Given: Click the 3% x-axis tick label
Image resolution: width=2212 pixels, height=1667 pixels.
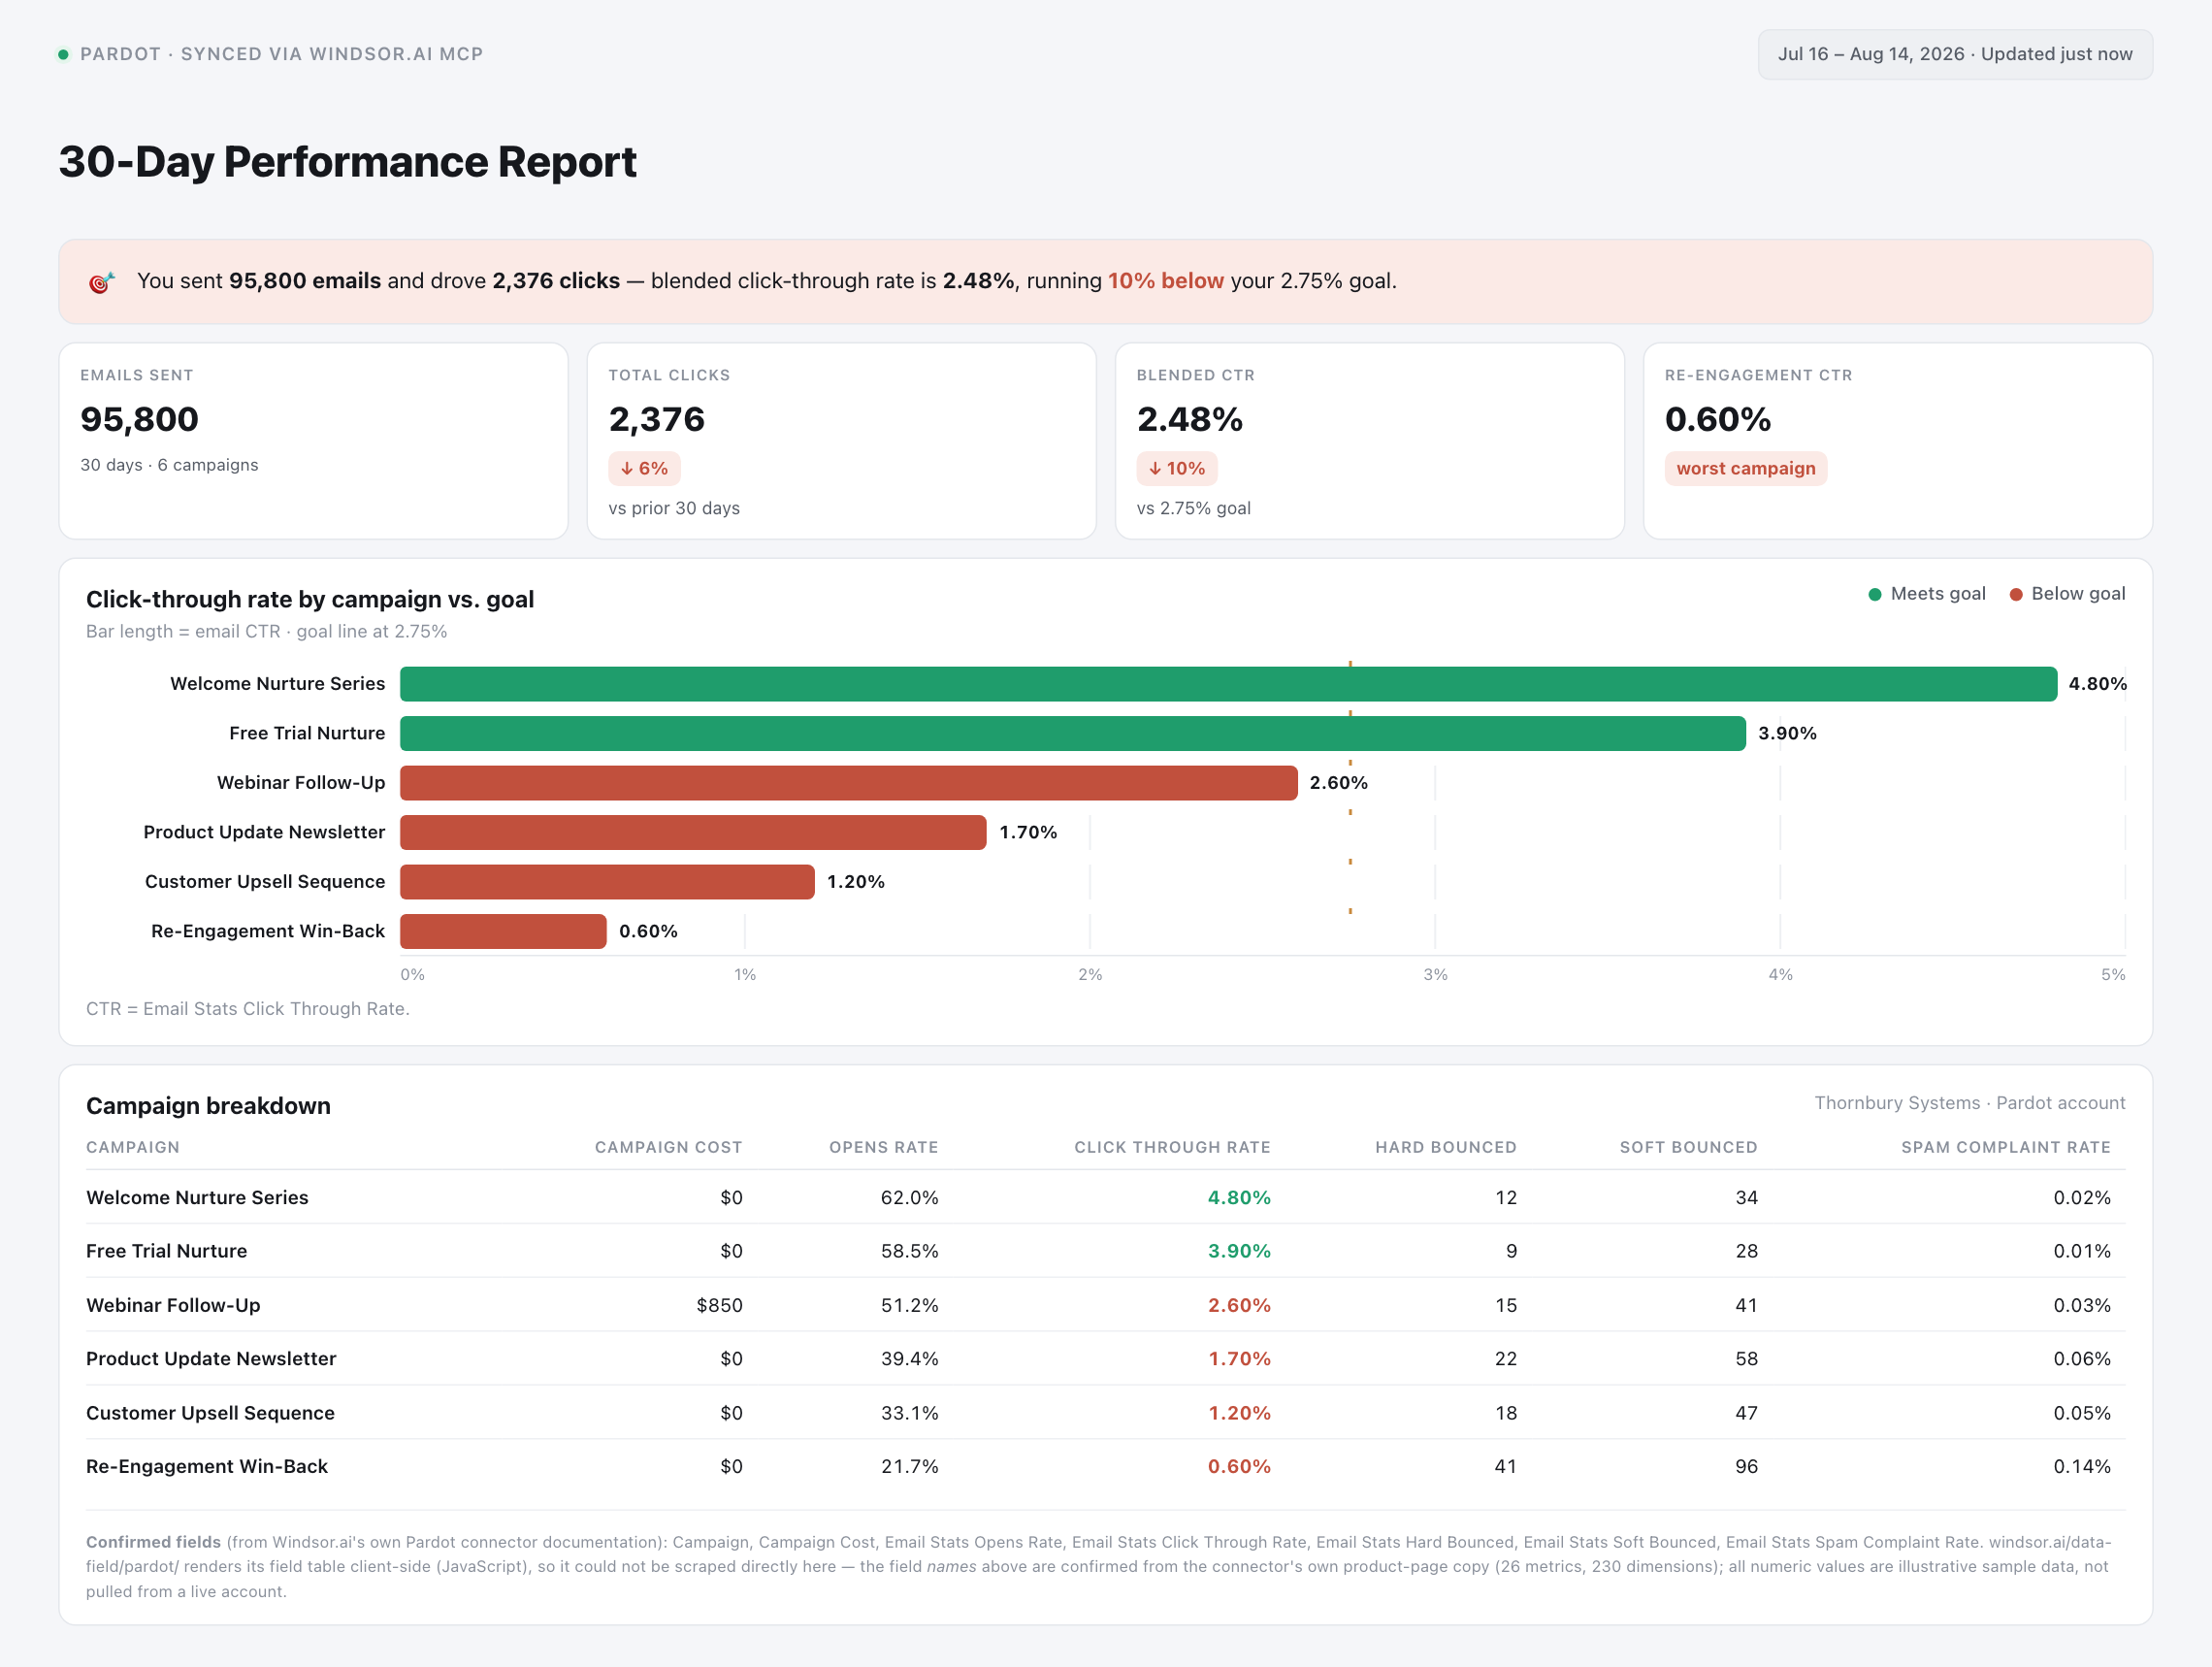Looking at the screenshot, I should click(1435, 974).
